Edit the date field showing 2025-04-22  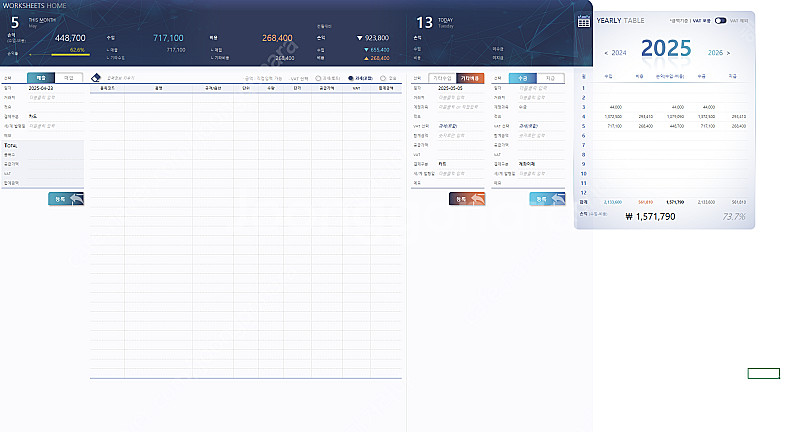tap(56, 88)
